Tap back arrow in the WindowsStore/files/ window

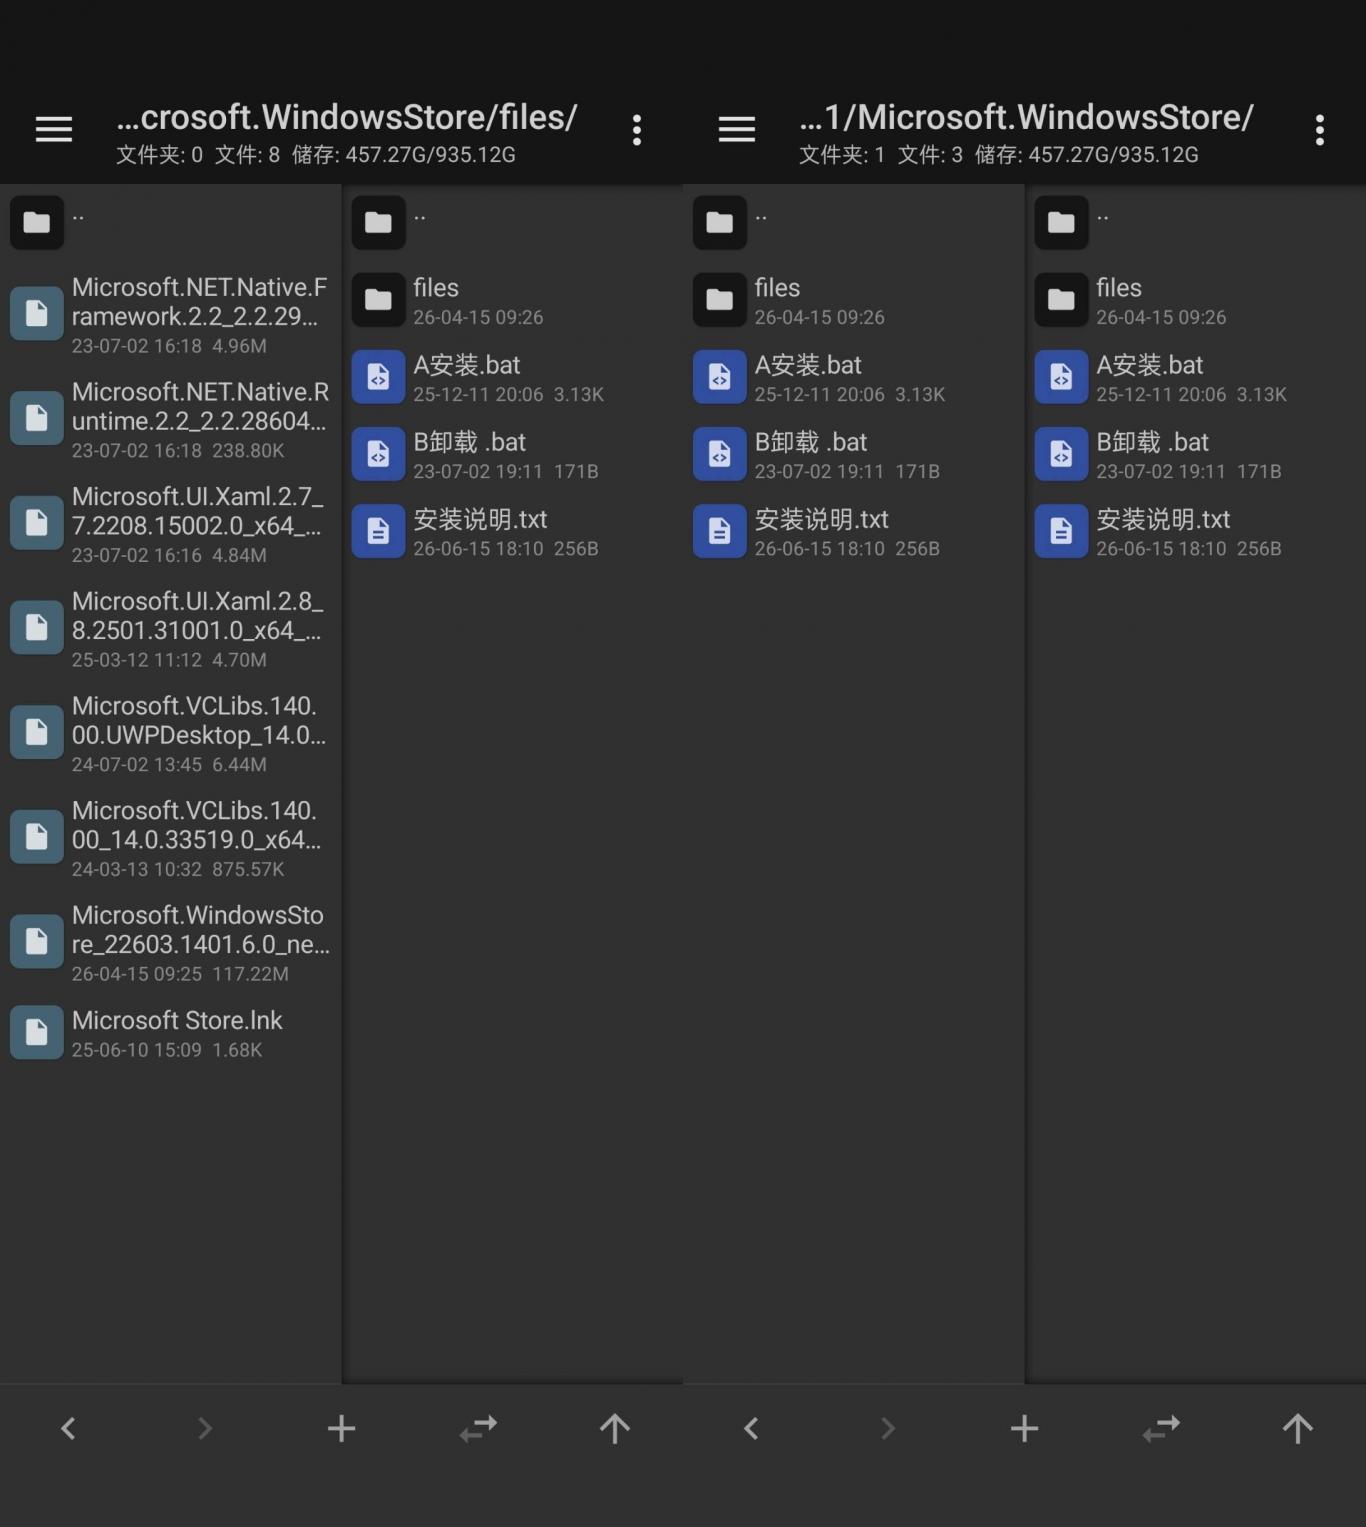coord(68,1428)
